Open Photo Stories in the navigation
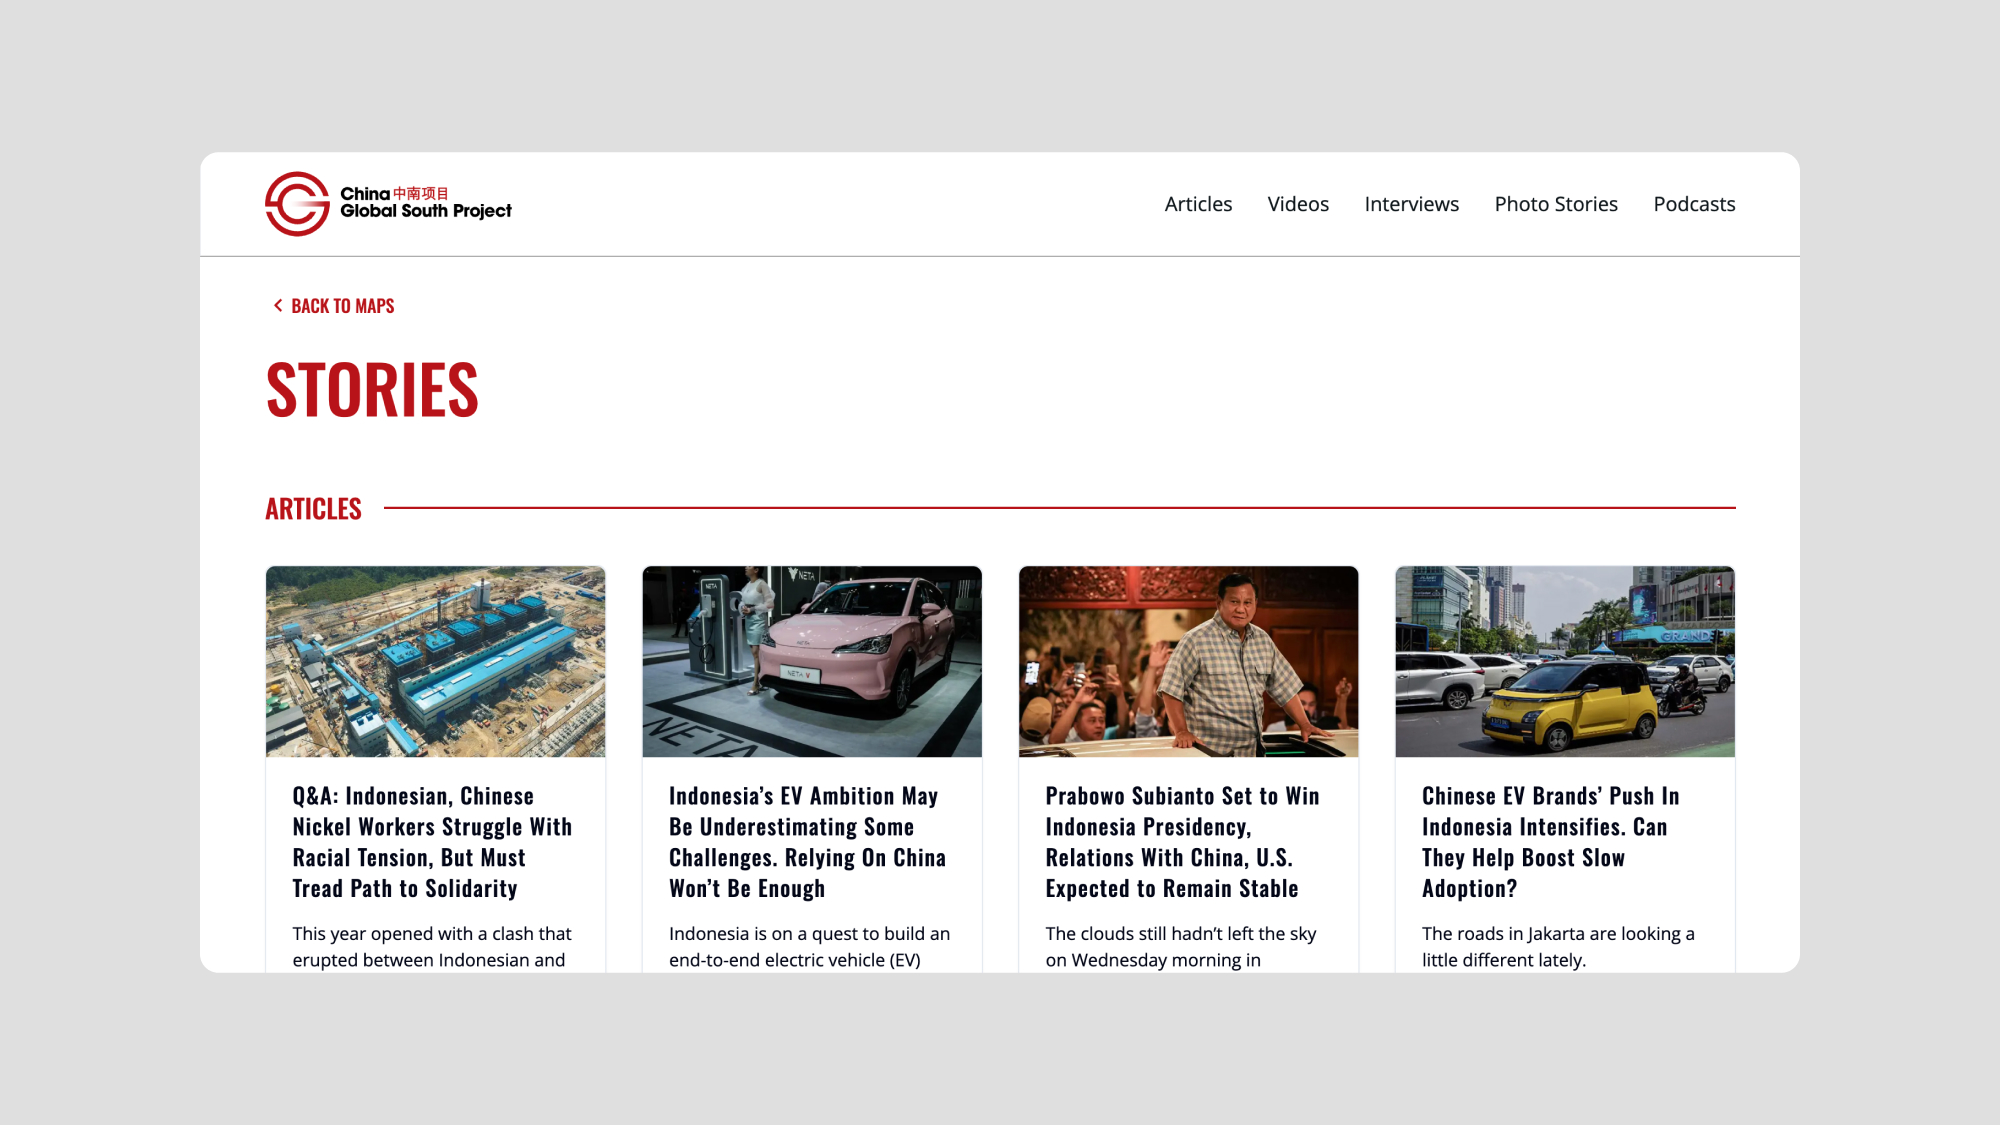This screenshot has height=1125, width=2000. [1556, 204]
